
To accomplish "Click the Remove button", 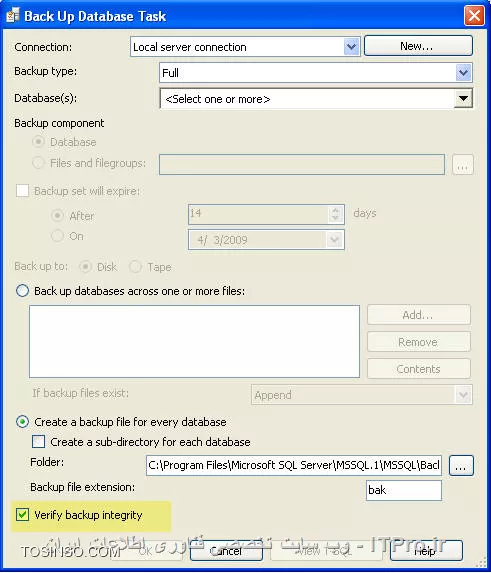I will pos(419,342).
